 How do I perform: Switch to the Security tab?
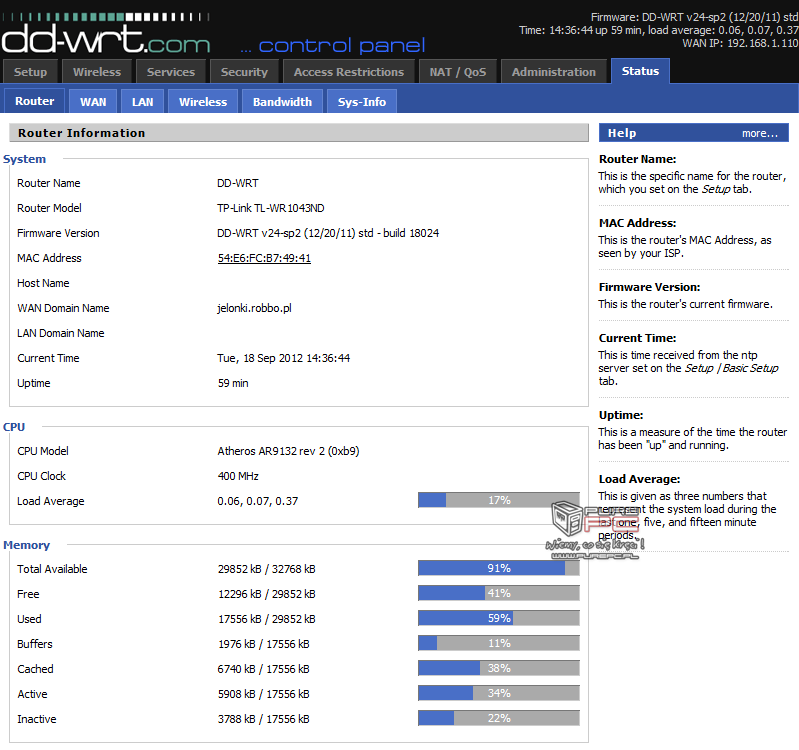click(x=244, y=72)
